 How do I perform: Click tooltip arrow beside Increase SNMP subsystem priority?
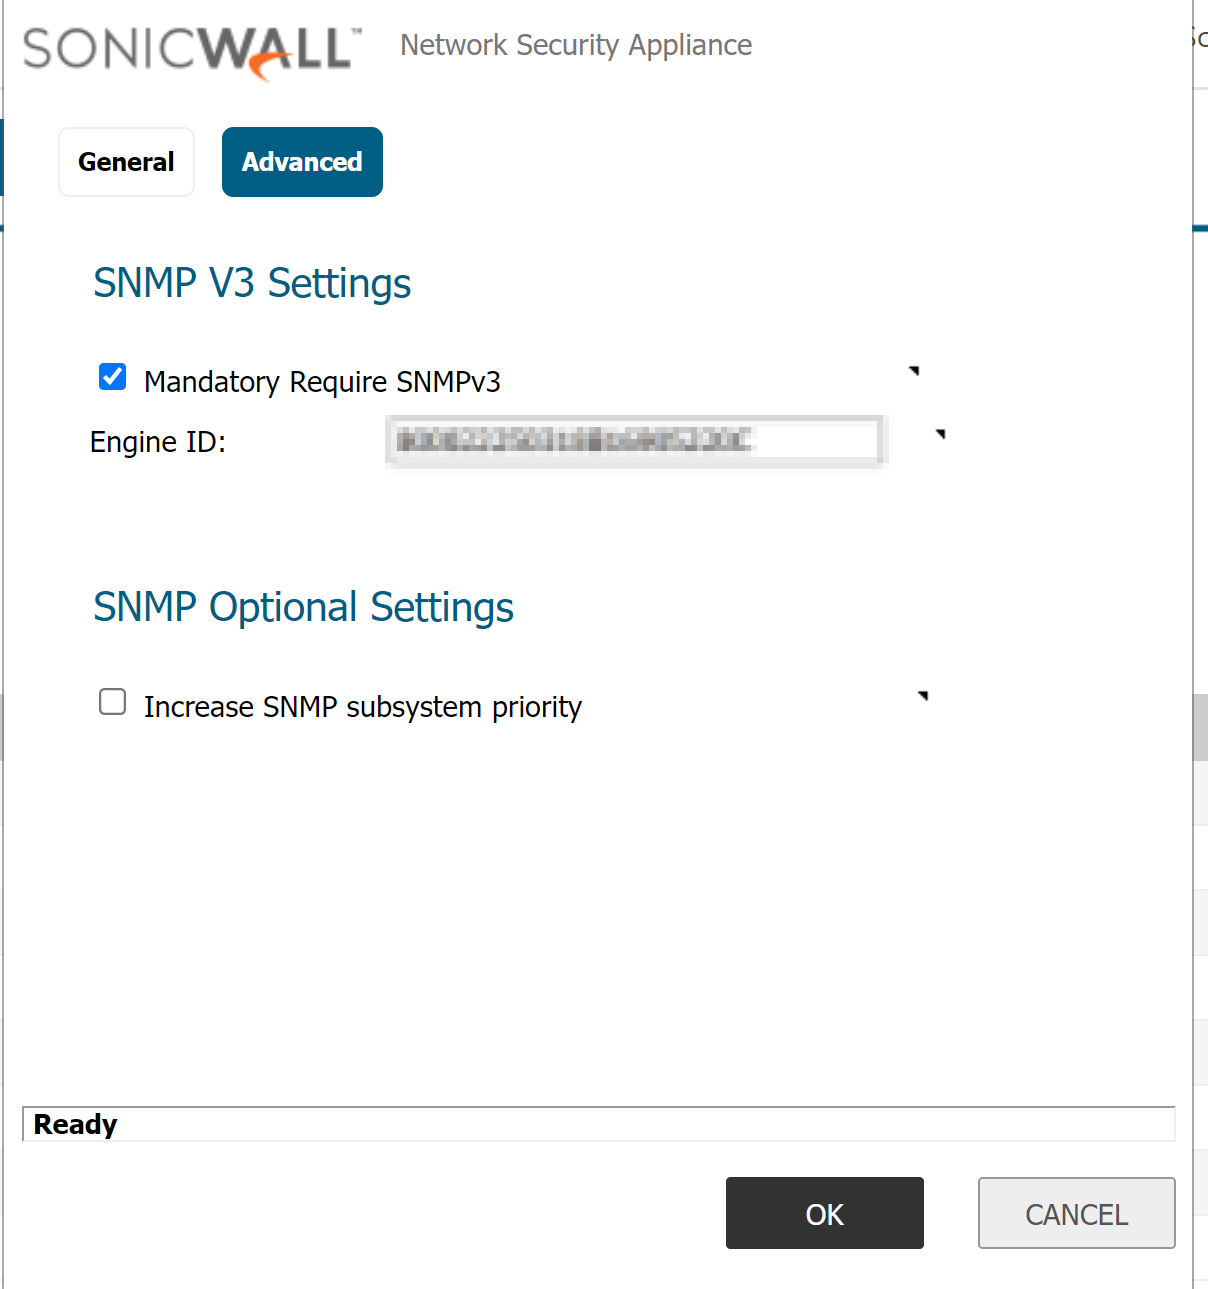[x=923, y=695]
